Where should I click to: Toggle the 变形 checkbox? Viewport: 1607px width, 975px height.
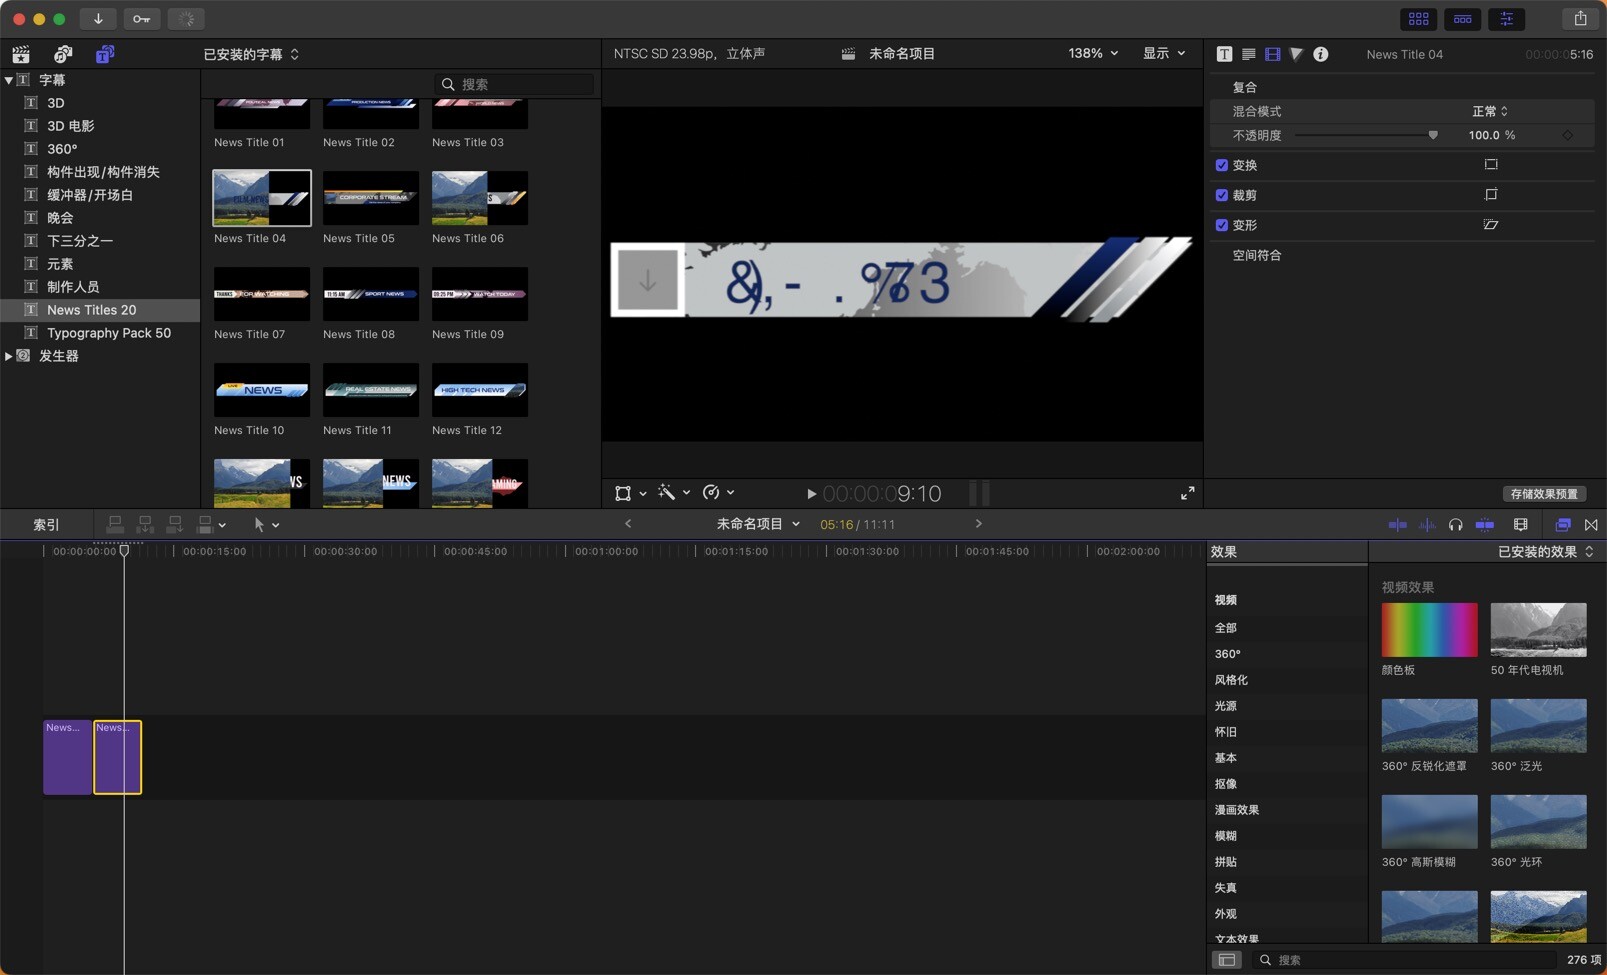1221,225
